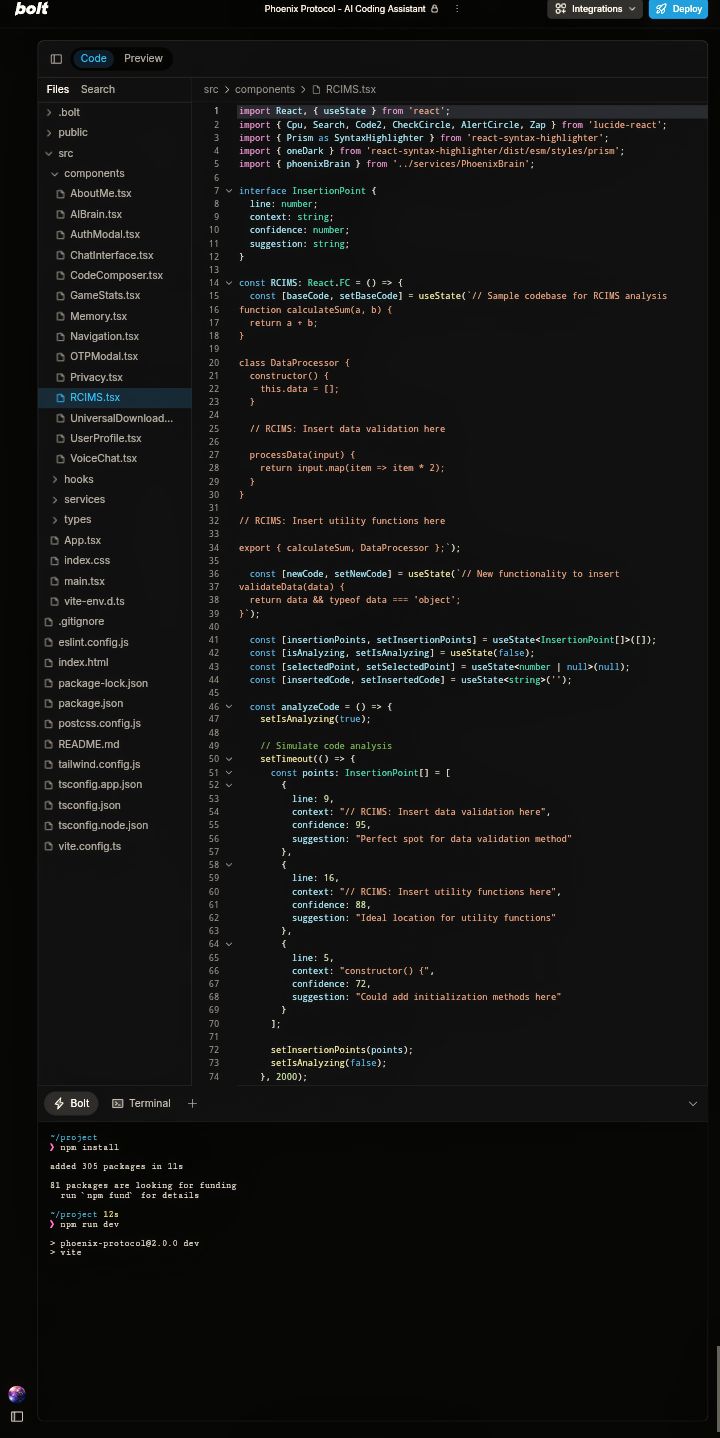Click the user avatar globe icon
This screenshot has height=1438, width=720.
pos(17,1394)
